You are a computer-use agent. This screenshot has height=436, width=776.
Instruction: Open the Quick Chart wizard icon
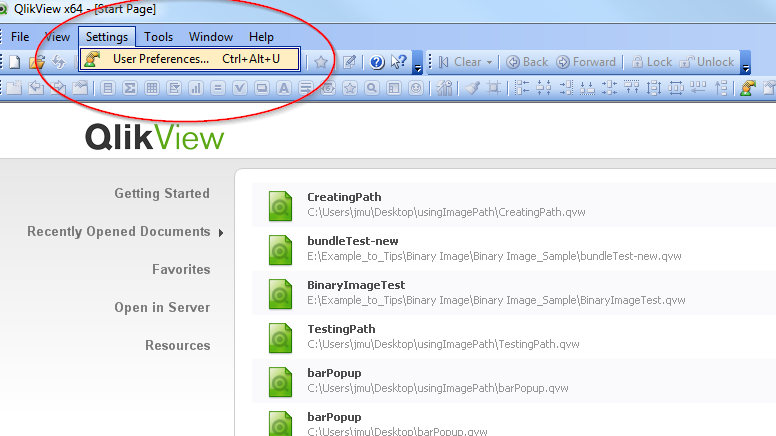444,88
